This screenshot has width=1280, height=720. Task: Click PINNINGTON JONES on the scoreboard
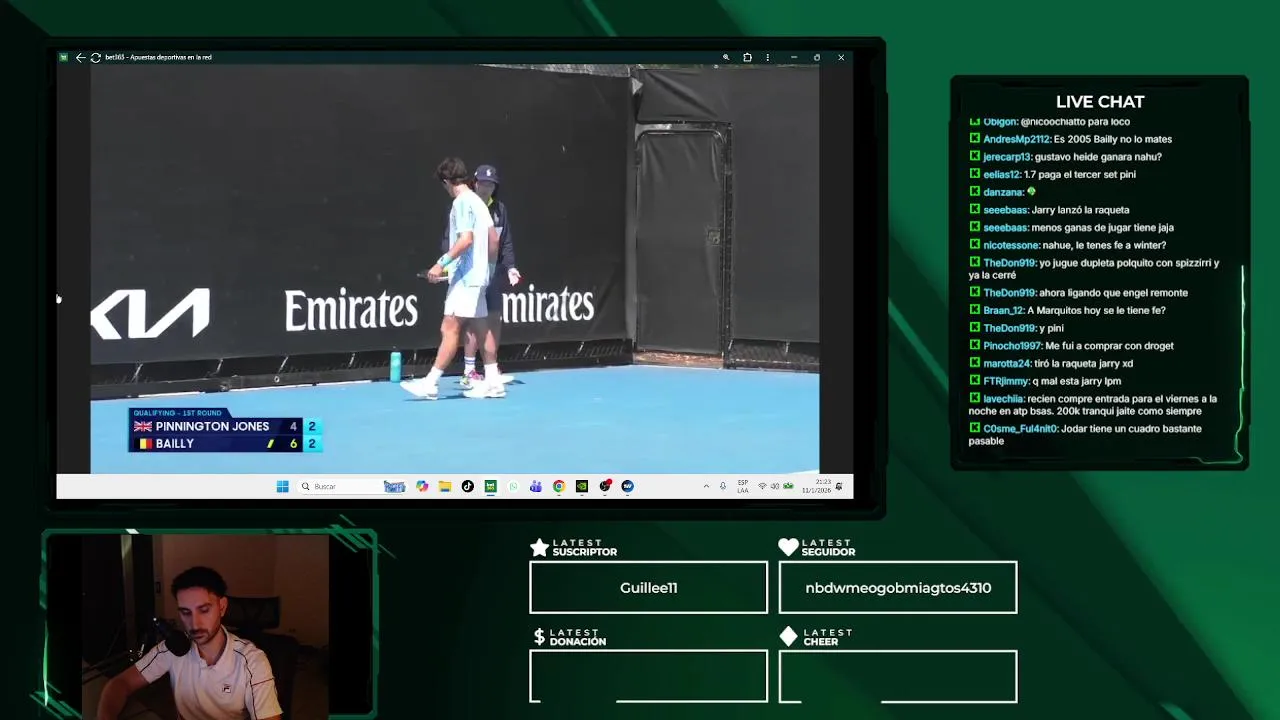coord(212,426)
